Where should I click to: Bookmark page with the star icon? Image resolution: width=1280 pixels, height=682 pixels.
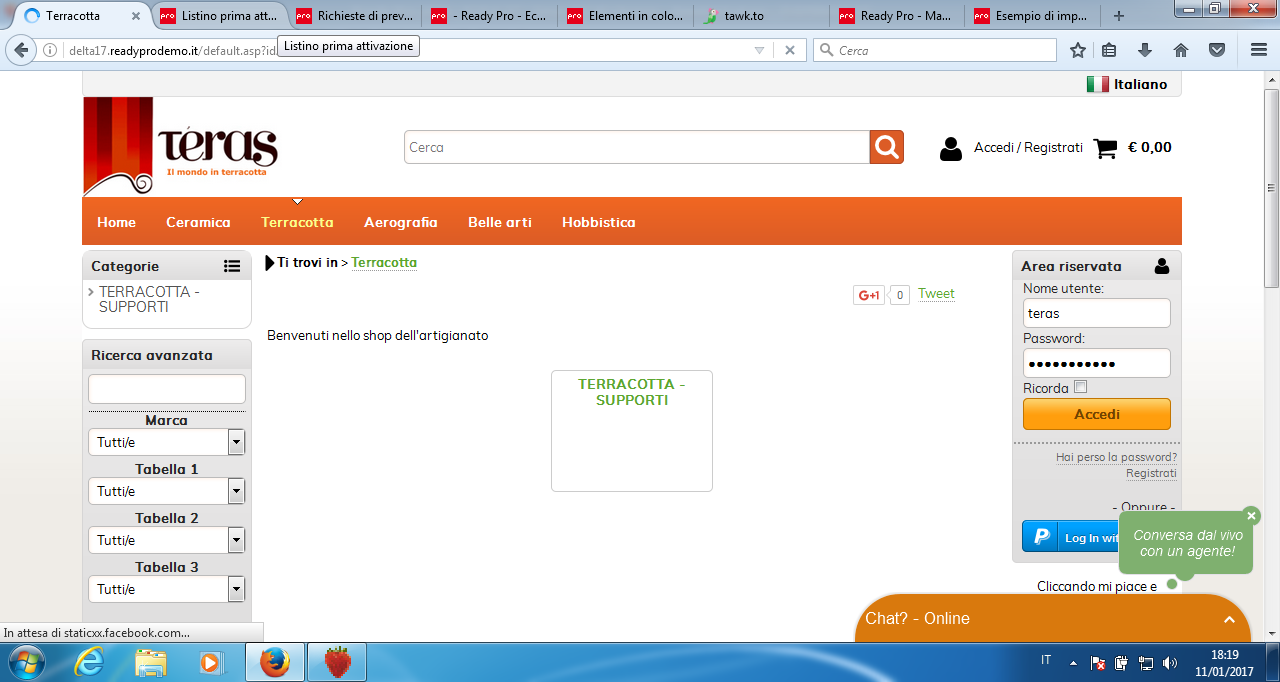coord(1078,50)
